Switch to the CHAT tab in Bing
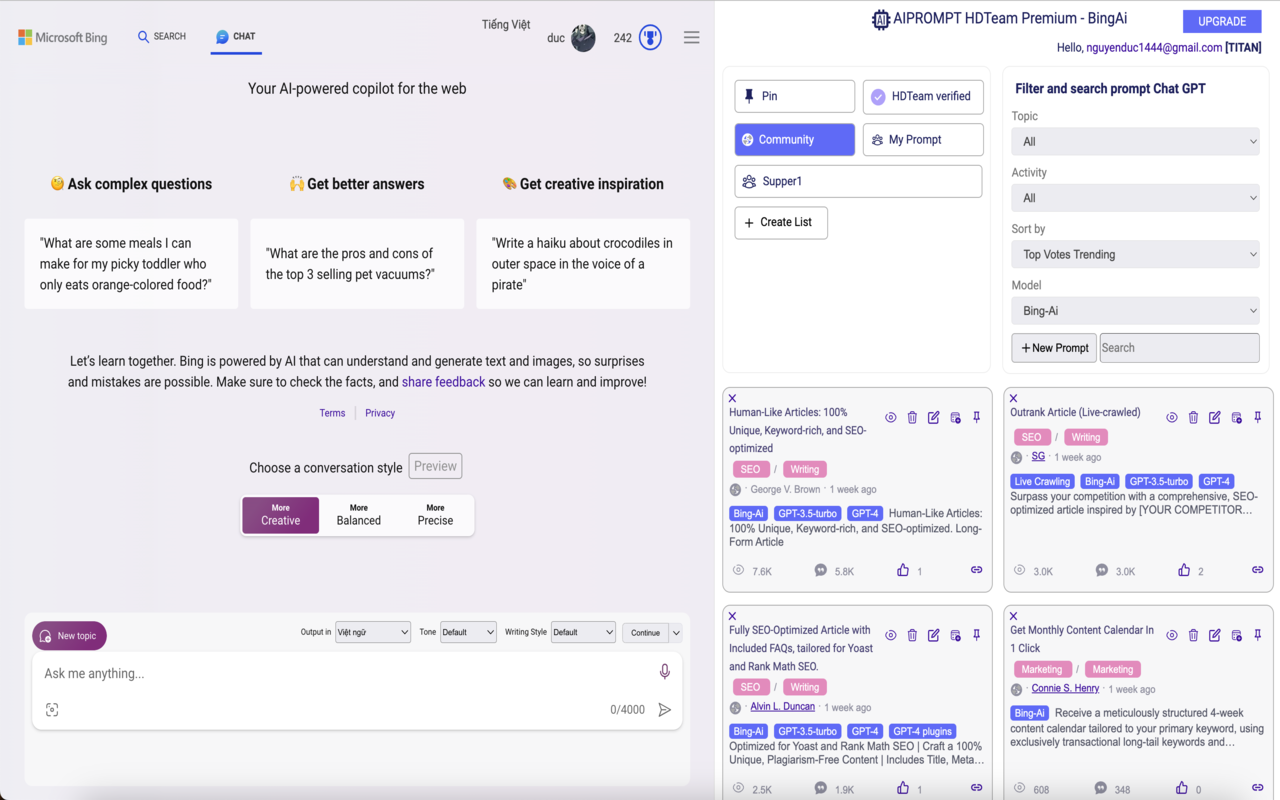Image resolution: width=1280 pixels, height=800 pixels. click(236, 37)
